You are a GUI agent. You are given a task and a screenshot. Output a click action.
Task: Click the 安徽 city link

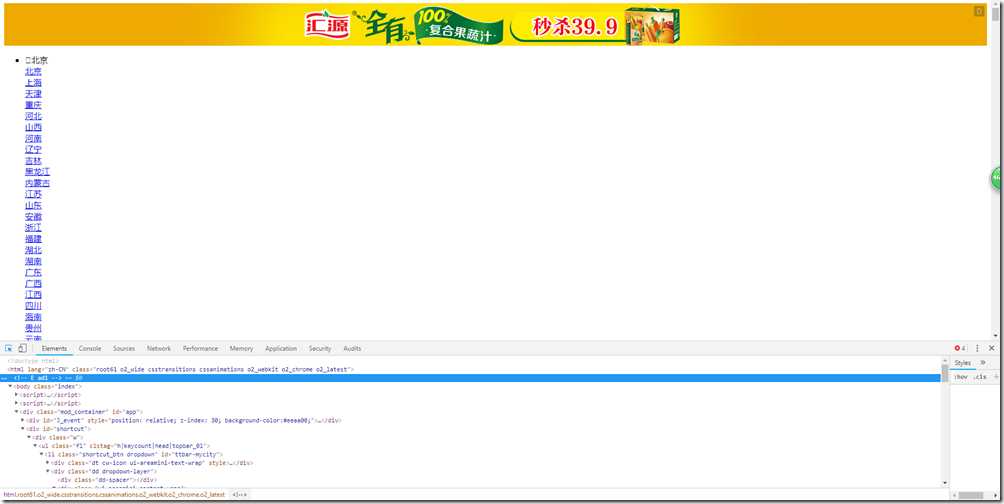click(33, 216)
